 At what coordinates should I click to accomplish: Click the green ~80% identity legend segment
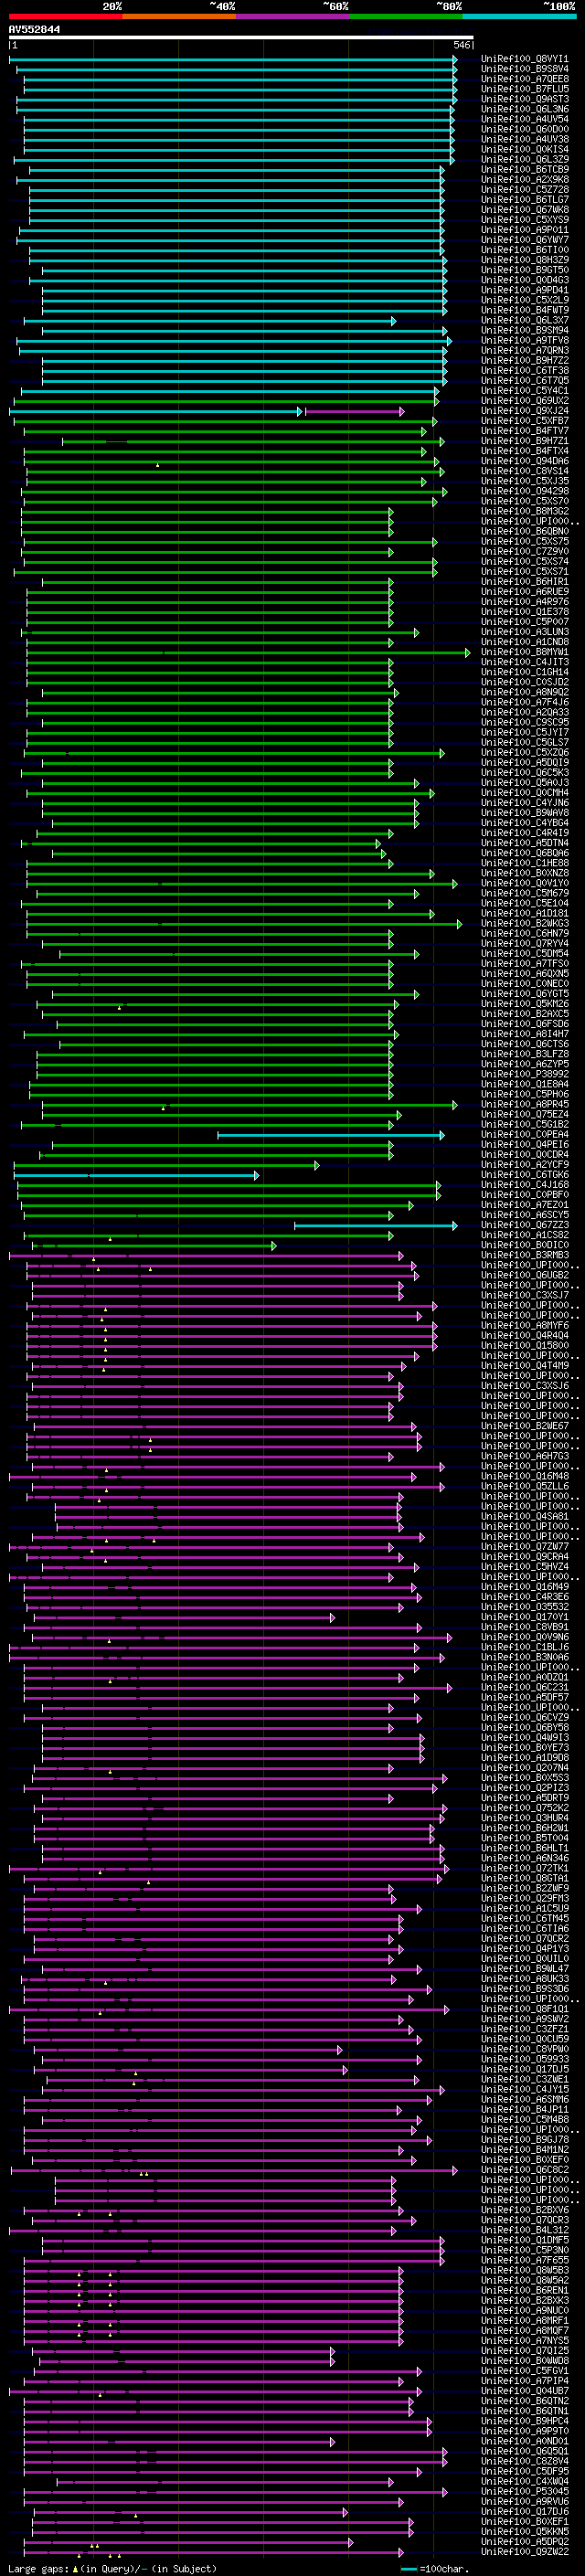(x=406, y=16)
